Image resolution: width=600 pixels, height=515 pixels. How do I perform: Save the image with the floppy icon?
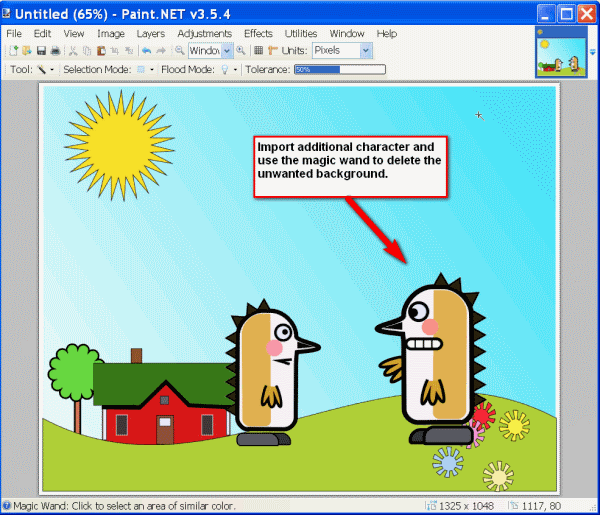41,51
